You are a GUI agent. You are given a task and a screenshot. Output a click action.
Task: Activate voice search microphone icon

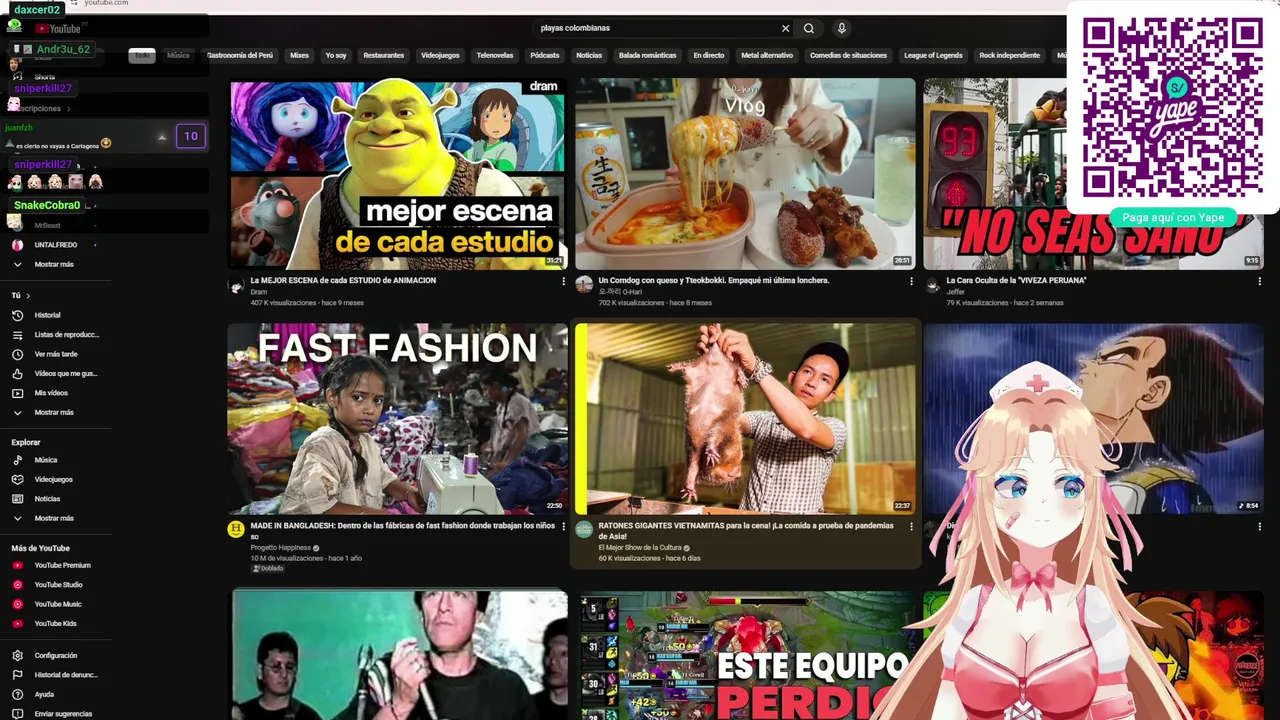pos(842,28)
